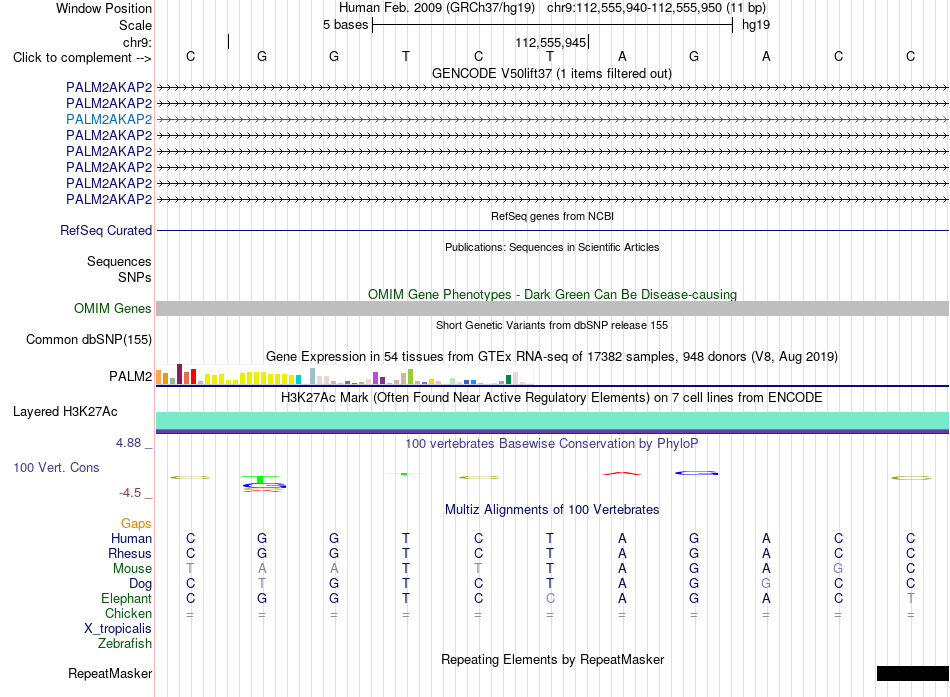Open H3K27Ac Mark ENCODE track title
Screen dimensions: 950x697
pyautogui.click(x=552, y=398)
